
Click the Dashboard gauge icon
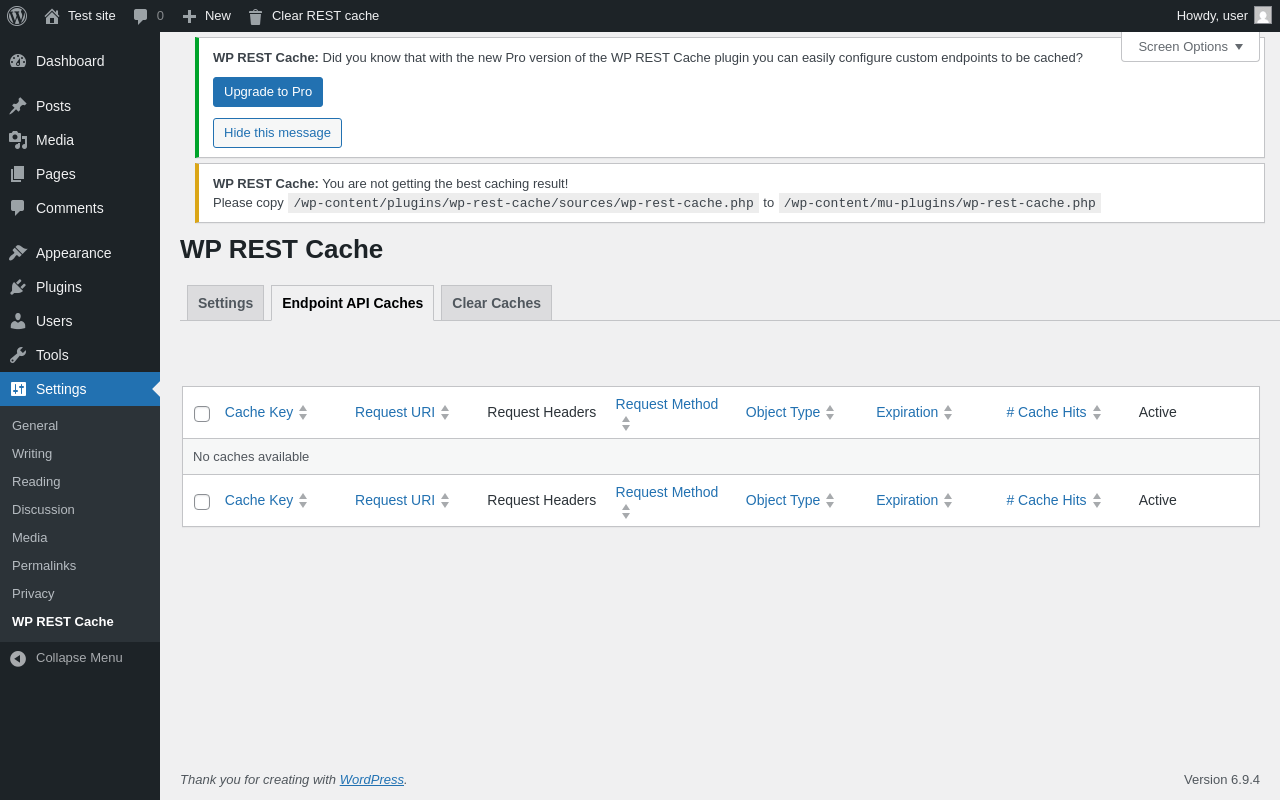18,61
